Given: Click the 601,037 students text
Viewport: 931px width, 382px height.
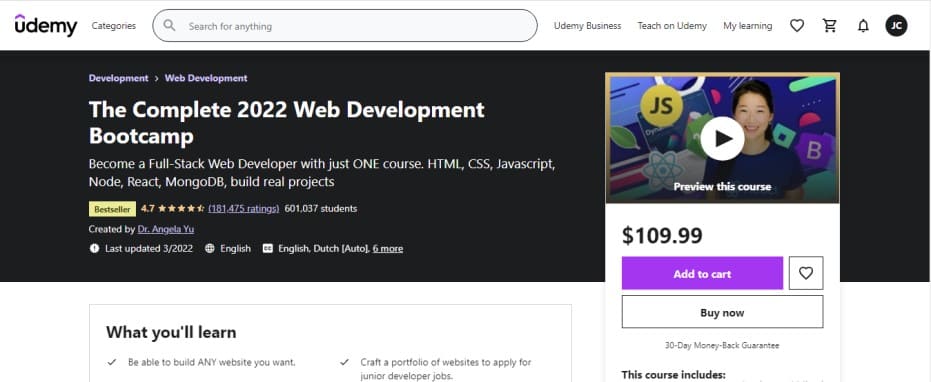Looking at the screenshot, I should click(x=321, y=209).
